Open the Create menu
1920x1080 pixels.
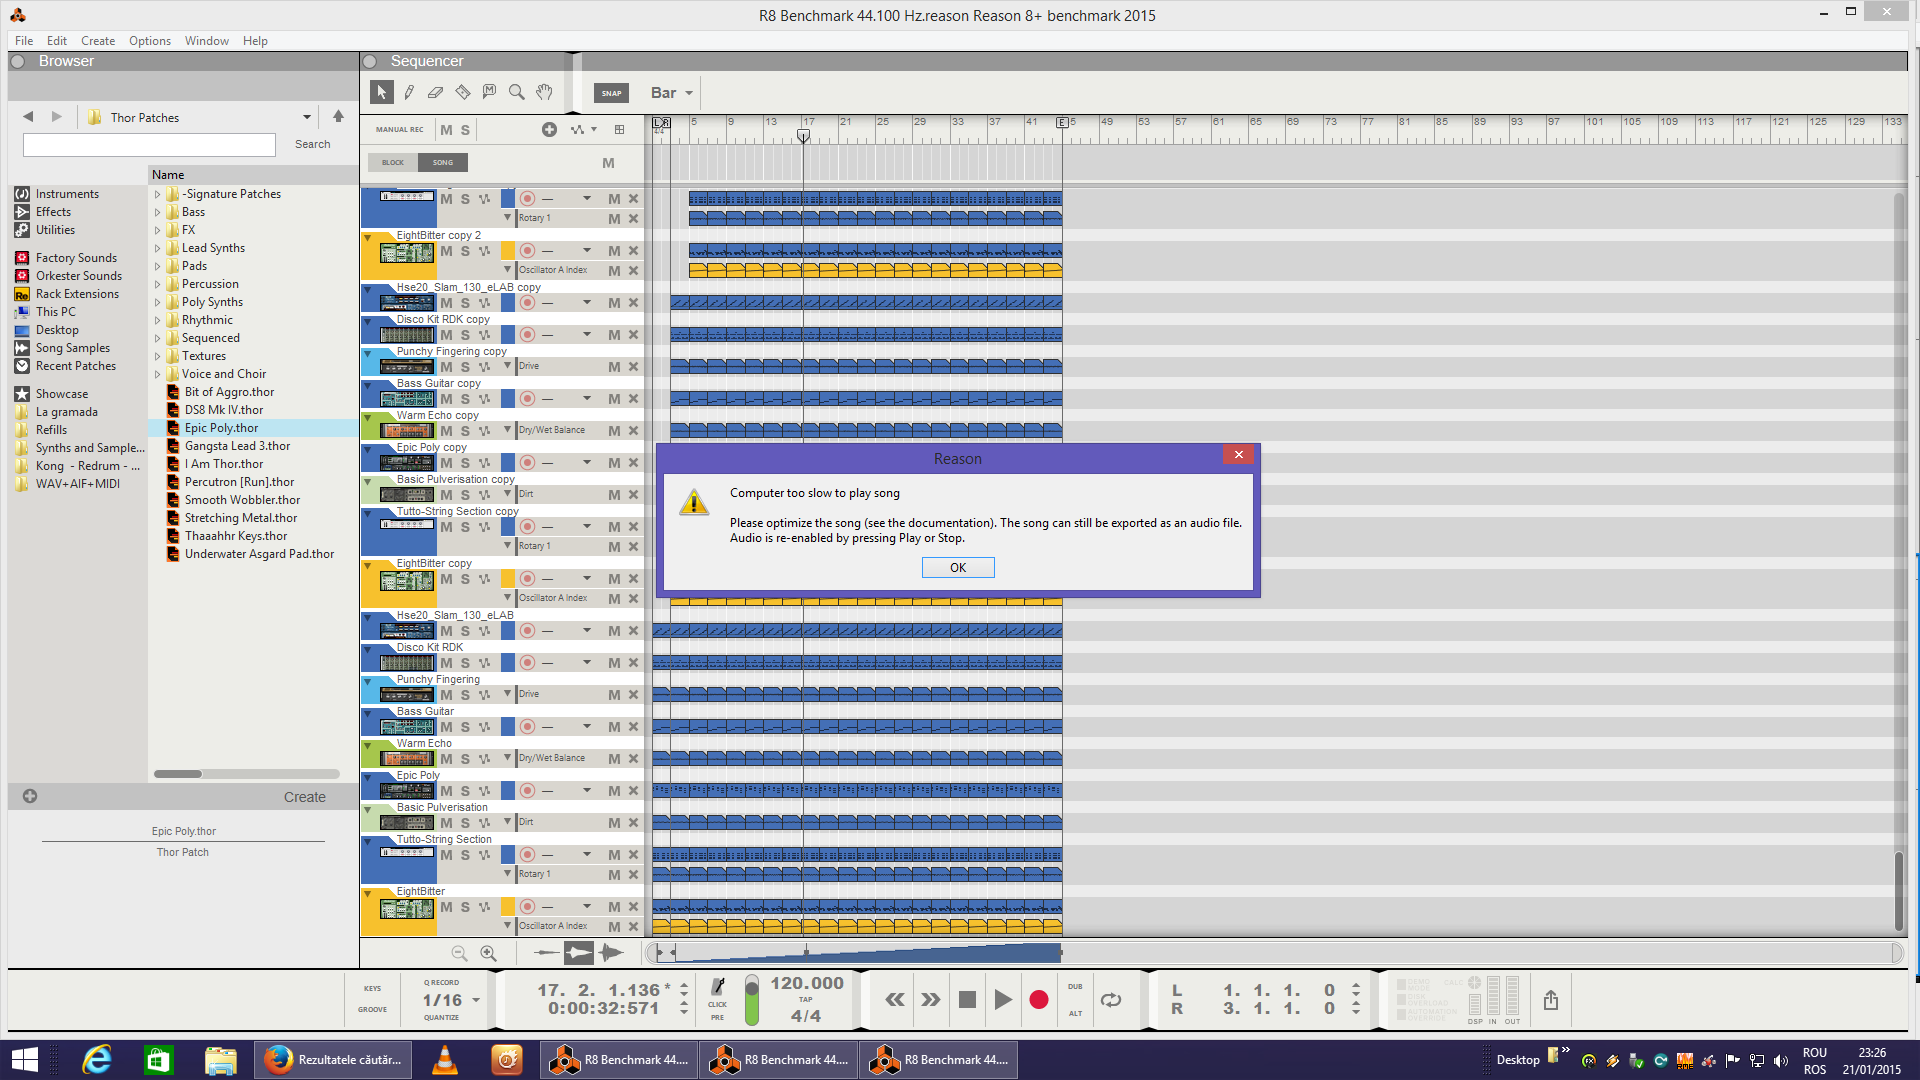tap(98, 41)
